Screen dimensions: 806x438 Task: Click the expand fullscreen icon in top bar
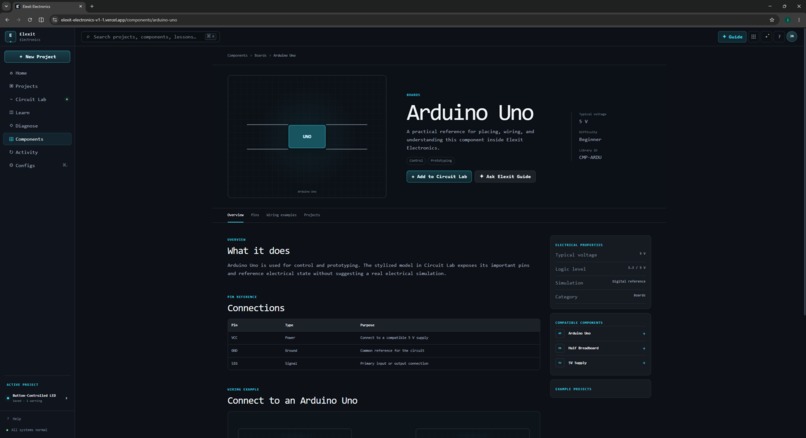[x=767, y=36]
